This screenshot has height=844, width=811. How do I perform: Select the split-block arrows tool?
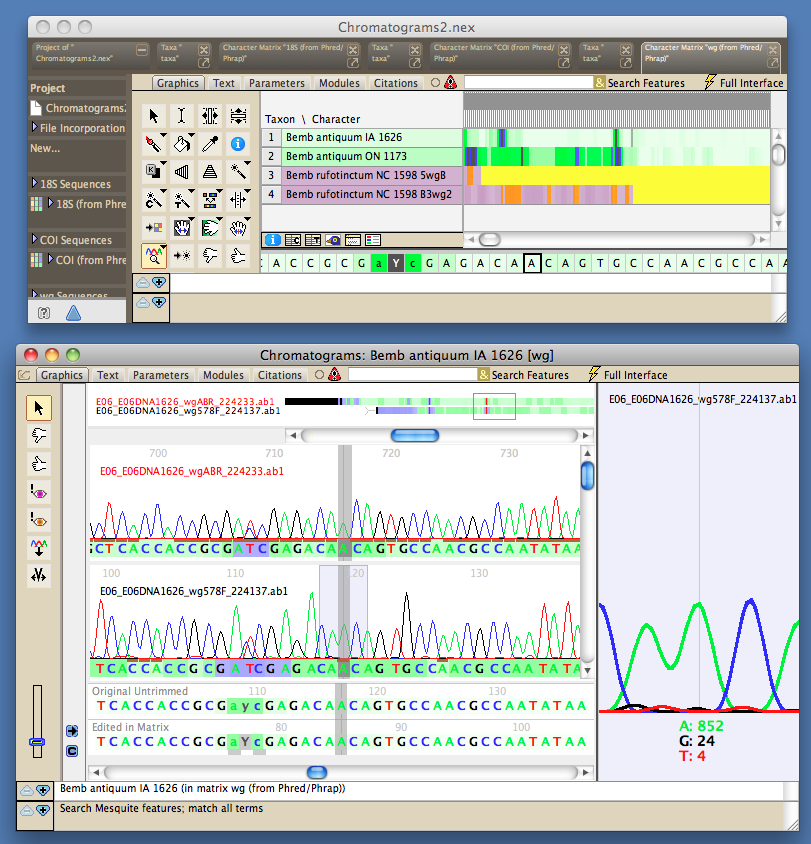(237, 200)
